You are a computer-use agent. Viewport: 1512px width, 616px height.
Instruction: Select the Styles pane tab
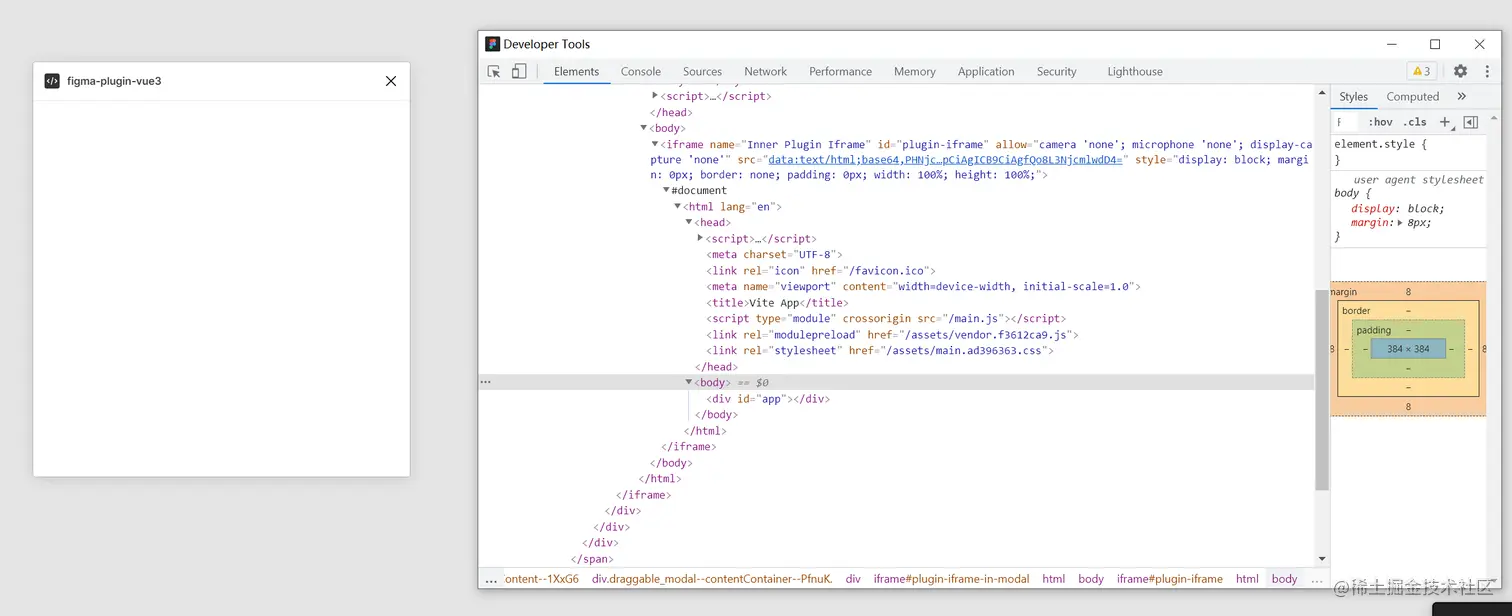click(x=1353, y=96)
